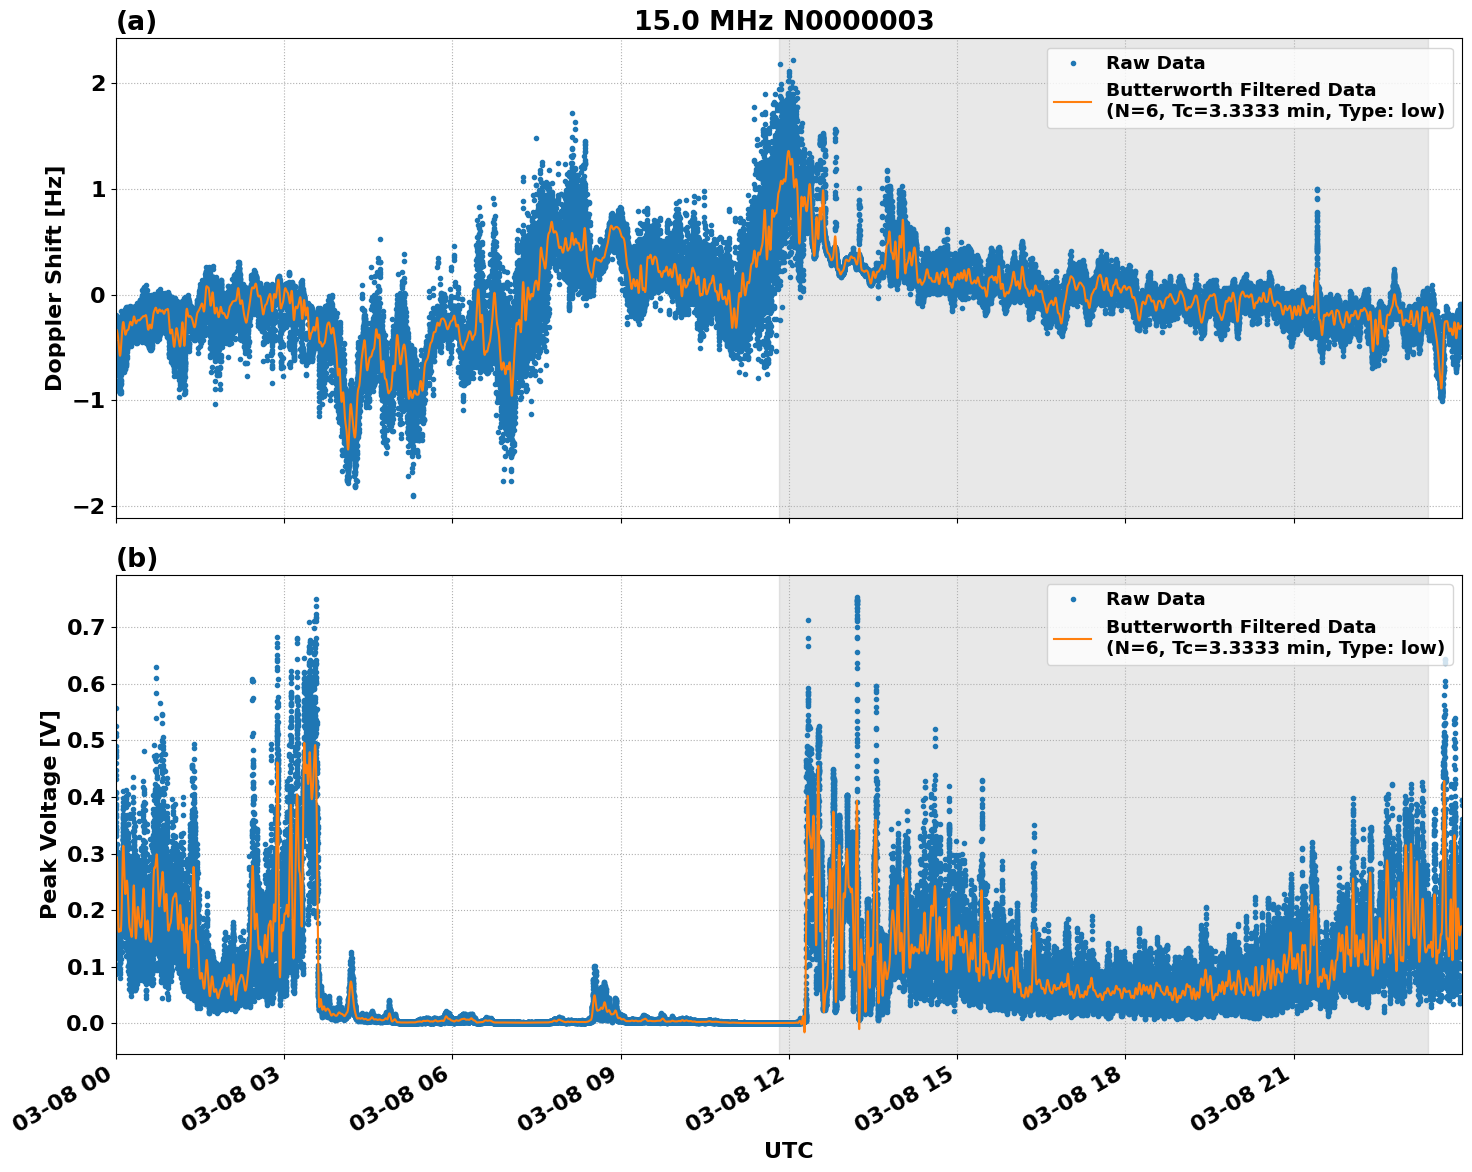Select the Butterworth Filtered Data text in the bottom legend

coord(1240,627)
